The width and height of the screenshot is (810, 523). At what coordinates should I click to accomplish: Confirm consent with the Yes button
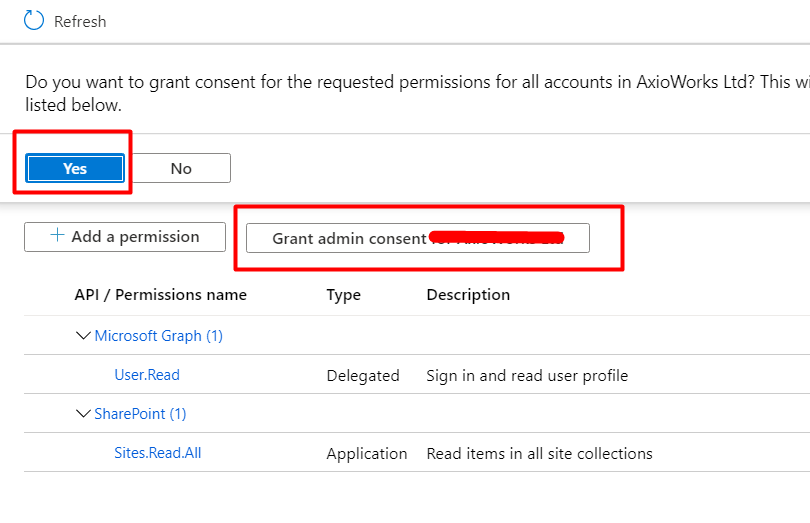tap(75, 168)
